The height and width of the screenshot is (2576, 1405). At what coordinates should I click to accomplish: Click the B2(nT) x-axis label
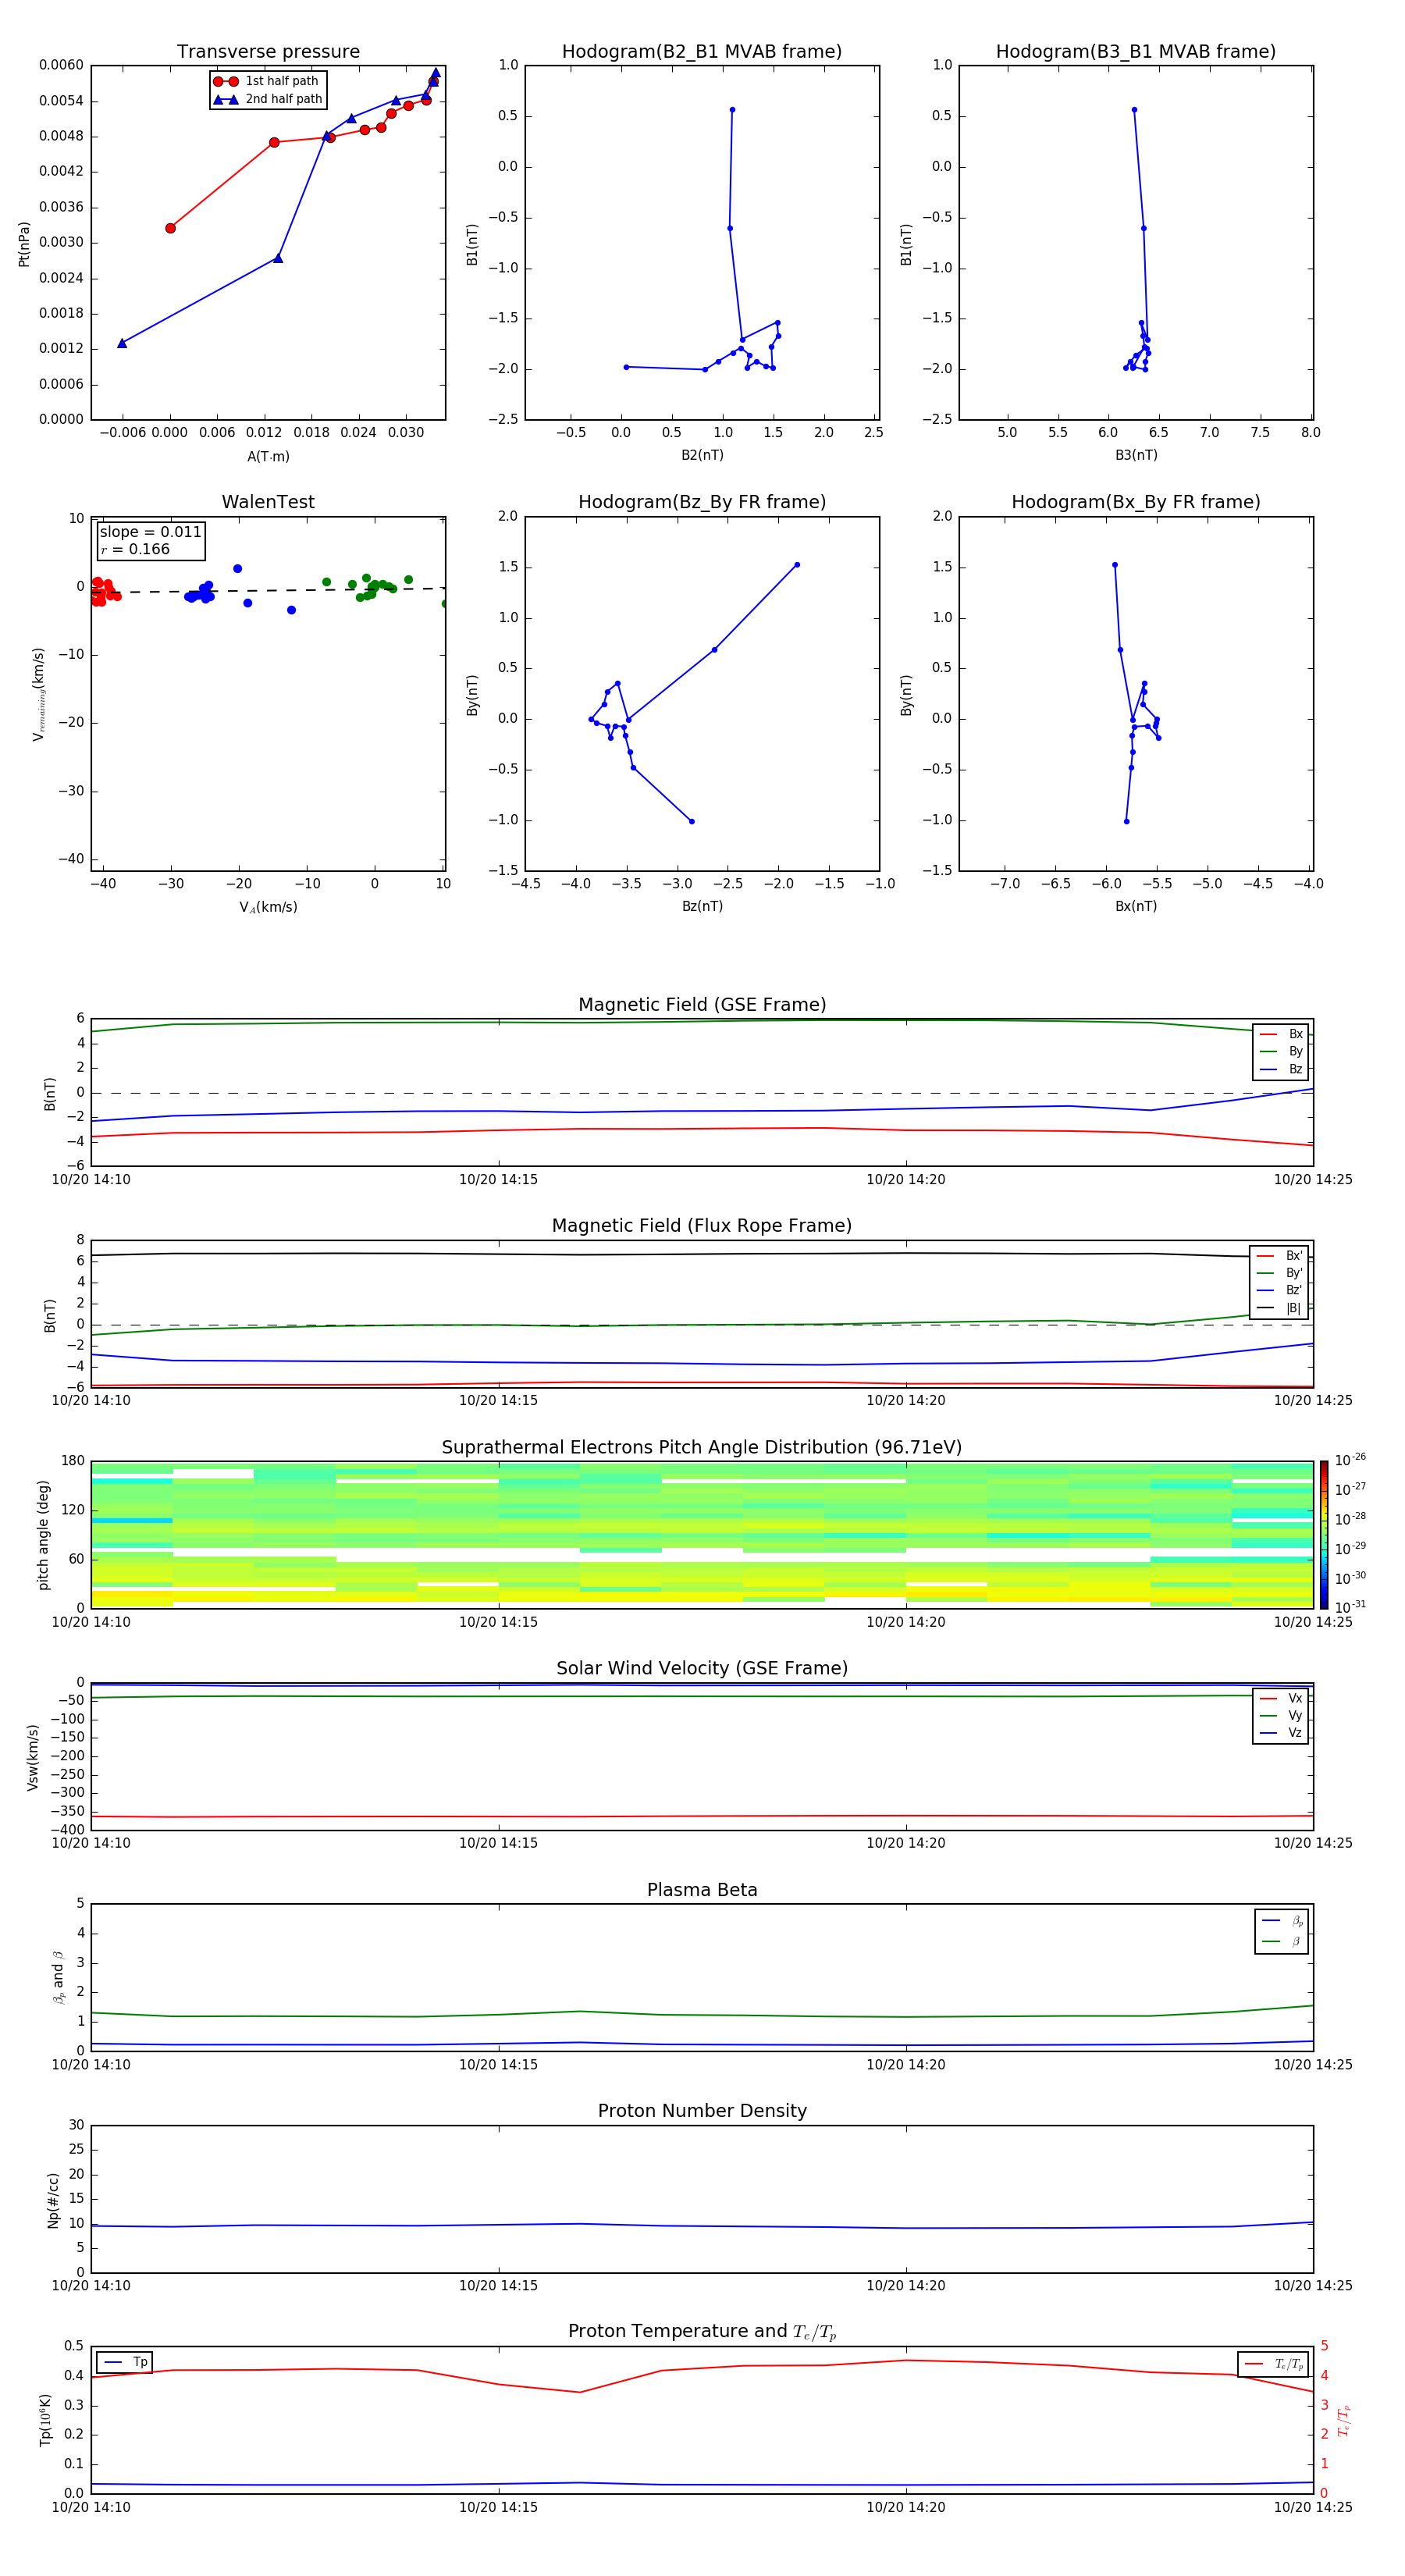pos(702,455)
